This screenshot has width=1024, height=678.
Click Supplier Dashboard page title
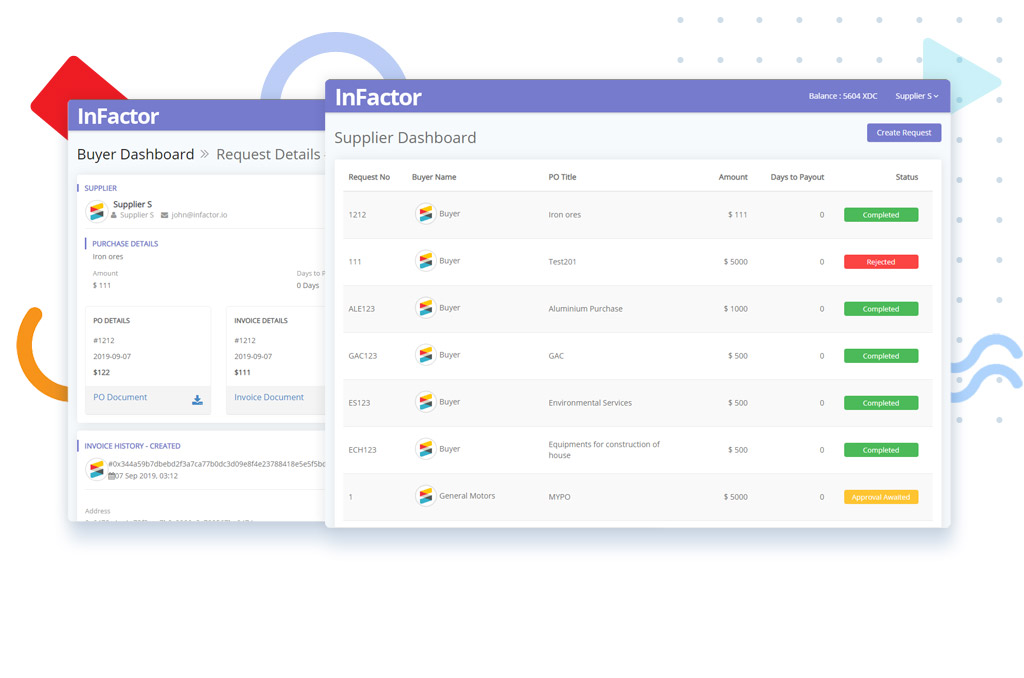(x=405, y=138)
